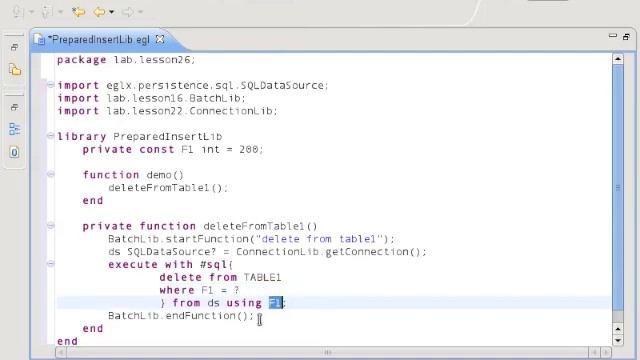Go back using the yellow Back arrow
This screenshot has width=640, height=360.
point(99,12)
